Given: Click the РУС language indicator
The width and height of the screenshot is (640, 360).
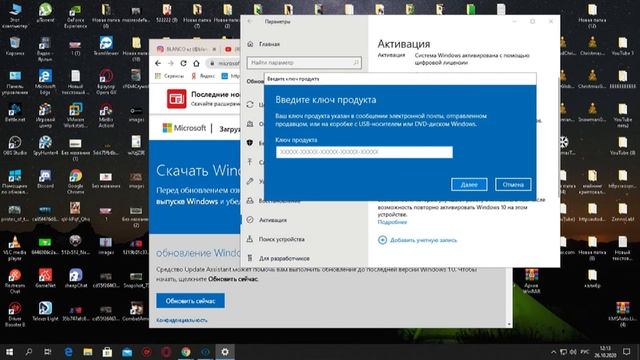Looking at the screenshot, I should [584, 352].
